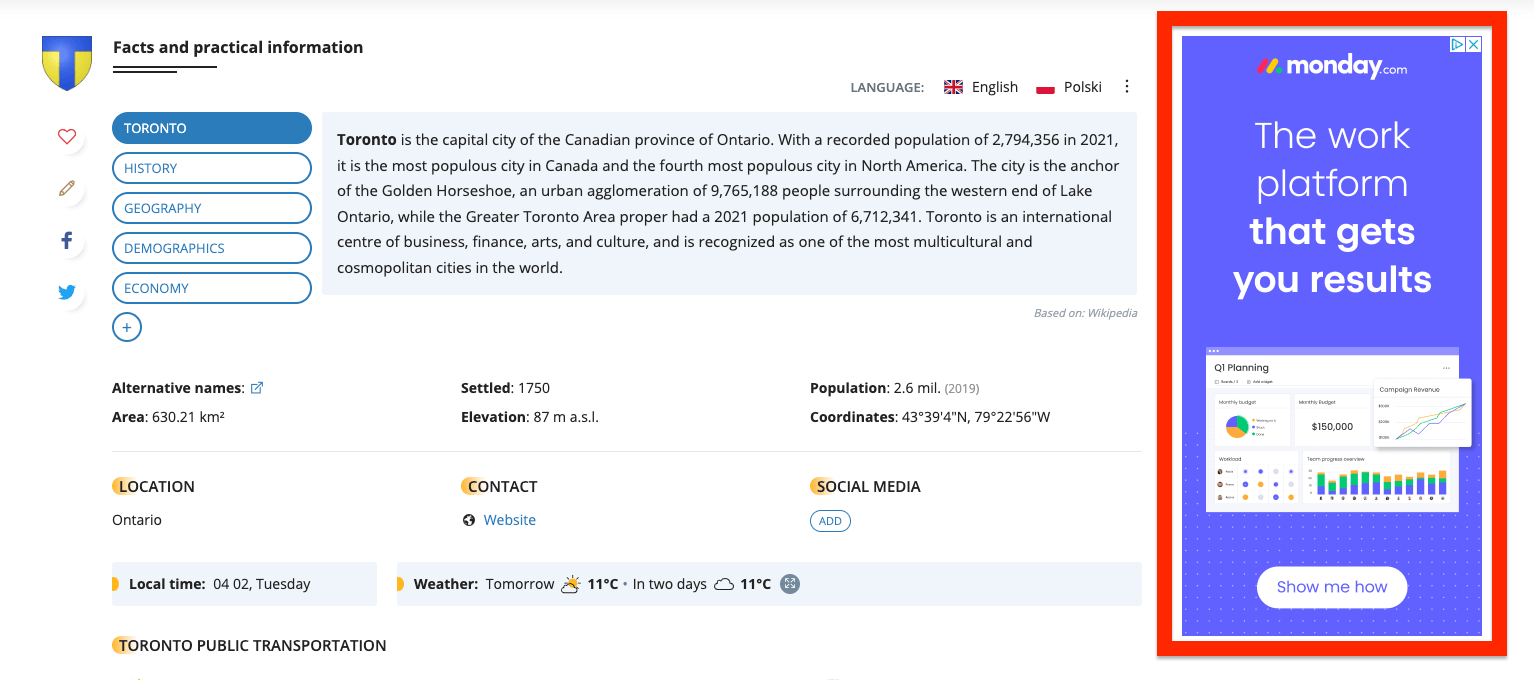Close the monday.com ad

(x=1473, y=44)
